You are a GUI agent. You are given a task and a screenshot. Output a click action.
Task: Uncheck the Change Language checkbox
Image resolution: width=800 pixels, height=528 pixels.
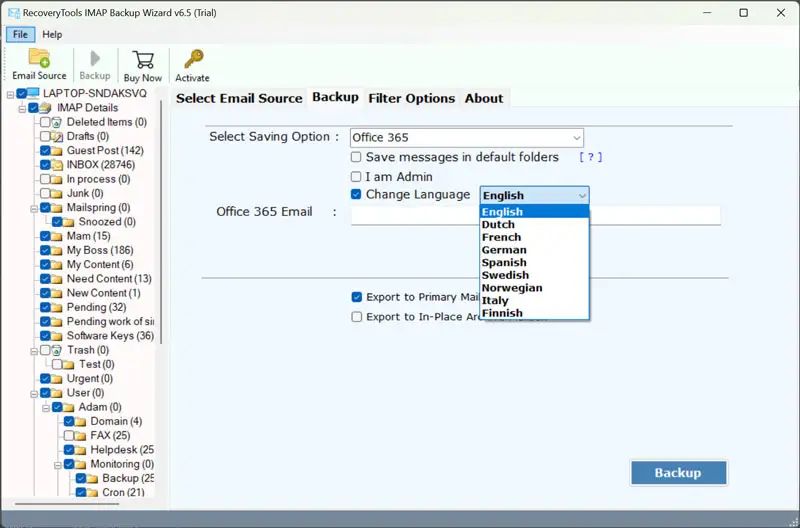click(x=357, y=195)
